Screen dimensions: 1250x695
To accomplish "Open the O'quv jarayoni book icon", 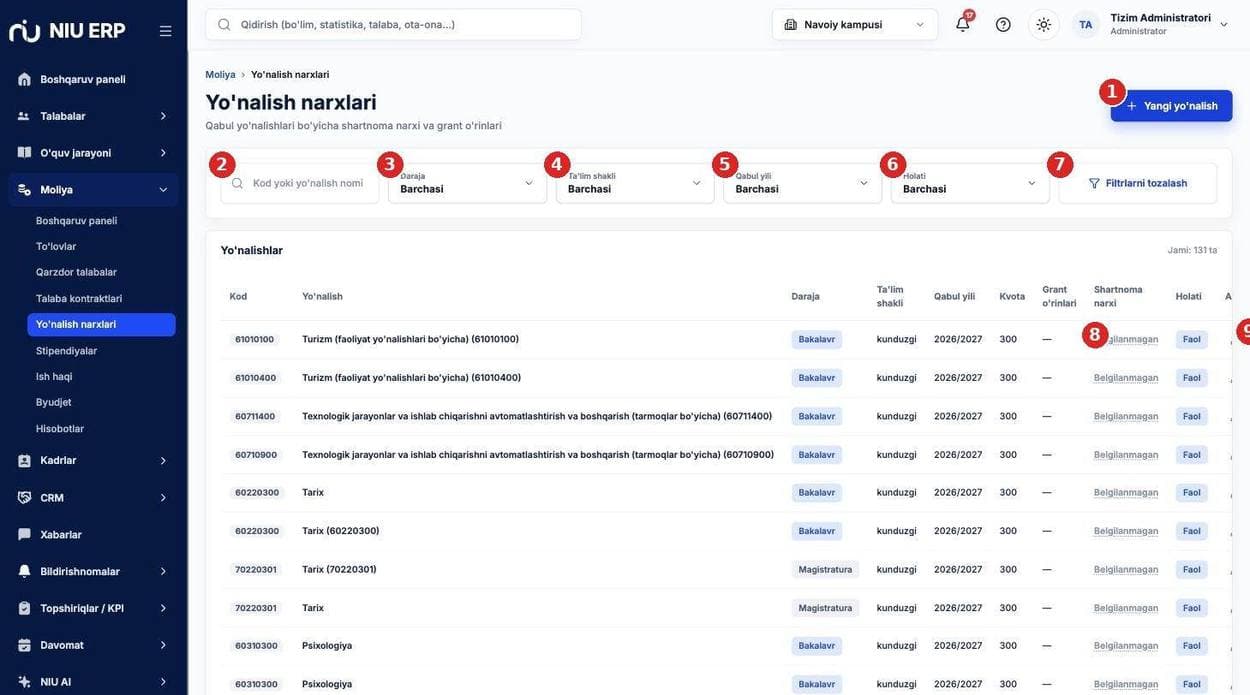I will pyautogui.click(x=24, y=153).
